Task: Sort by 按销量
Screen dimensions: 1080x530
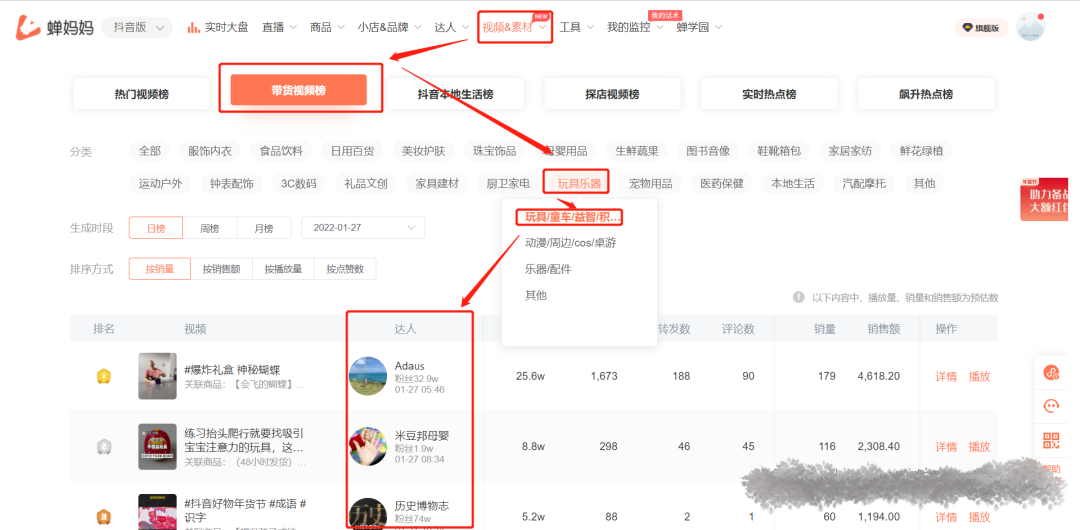Action: (159, 269)
